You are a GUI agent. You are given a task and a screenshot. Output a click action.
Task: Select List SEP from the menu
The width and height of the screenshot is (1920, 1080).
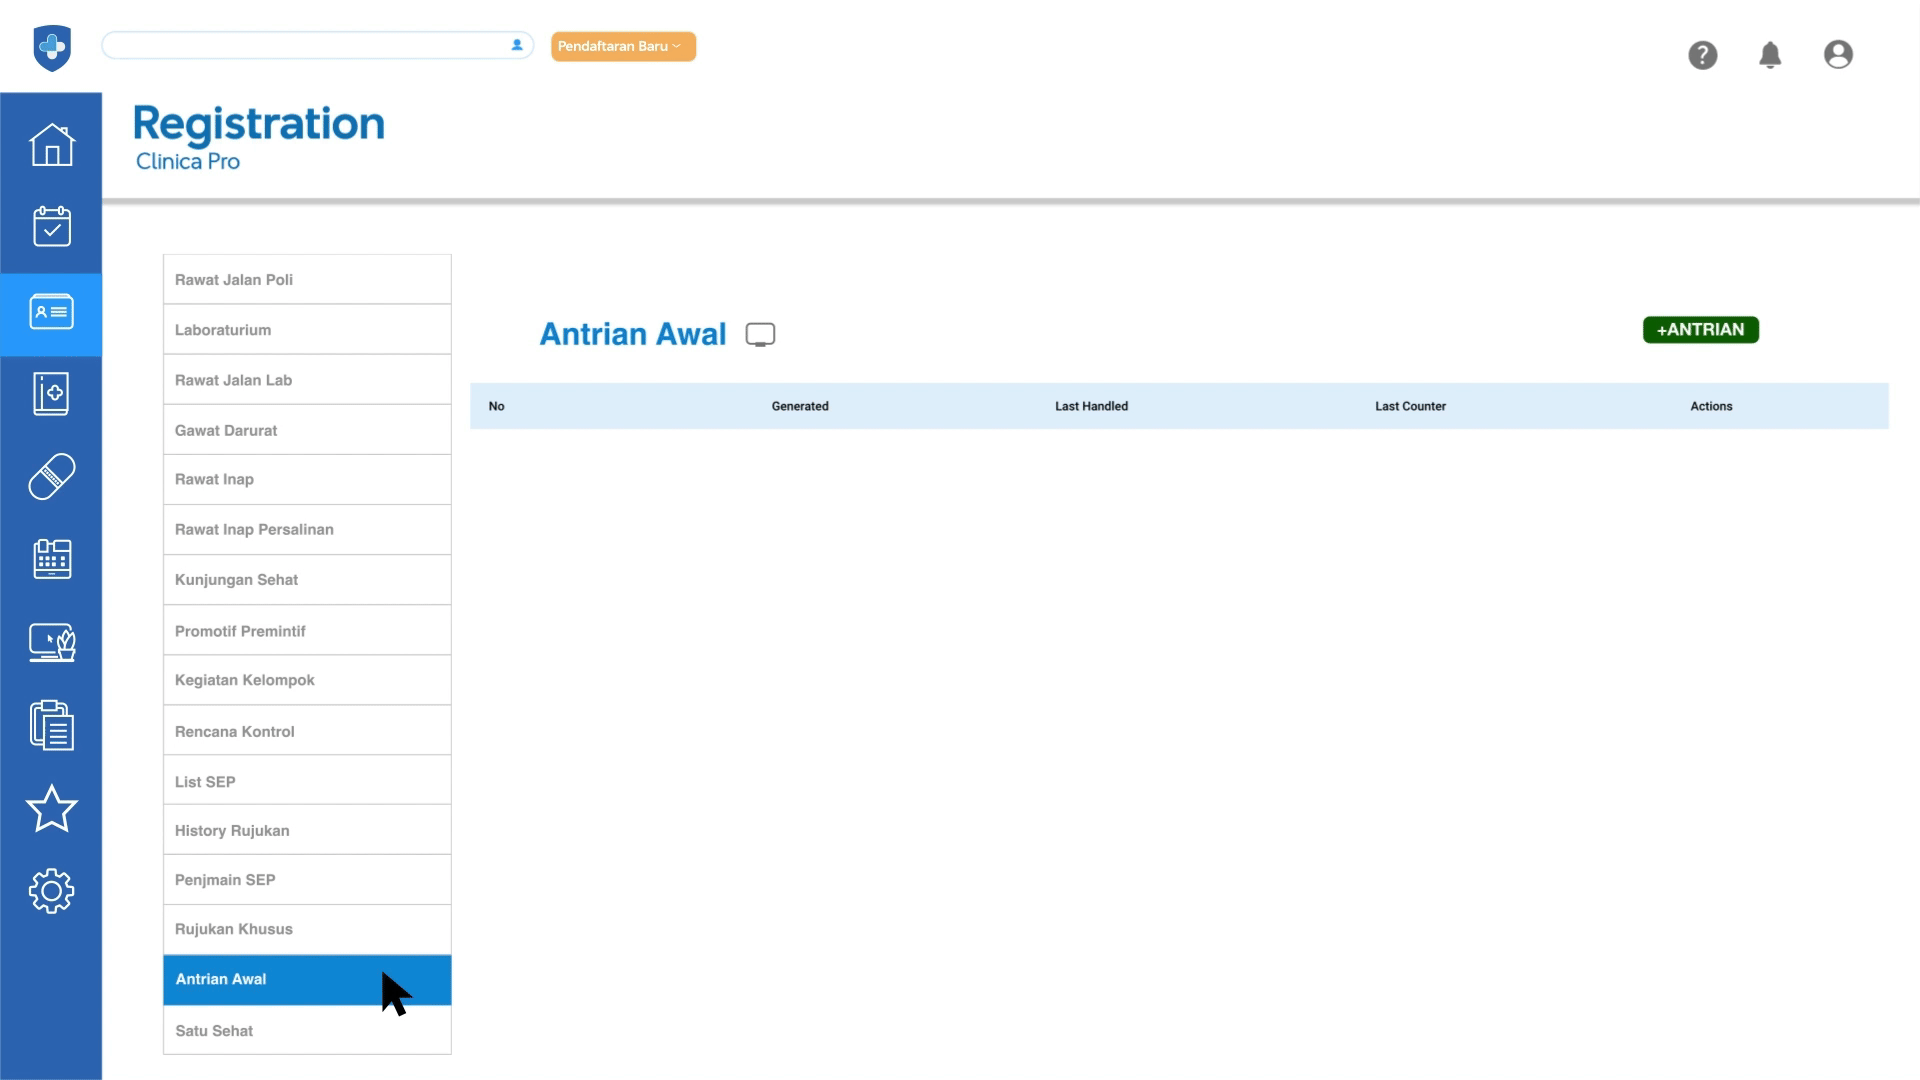306,782
